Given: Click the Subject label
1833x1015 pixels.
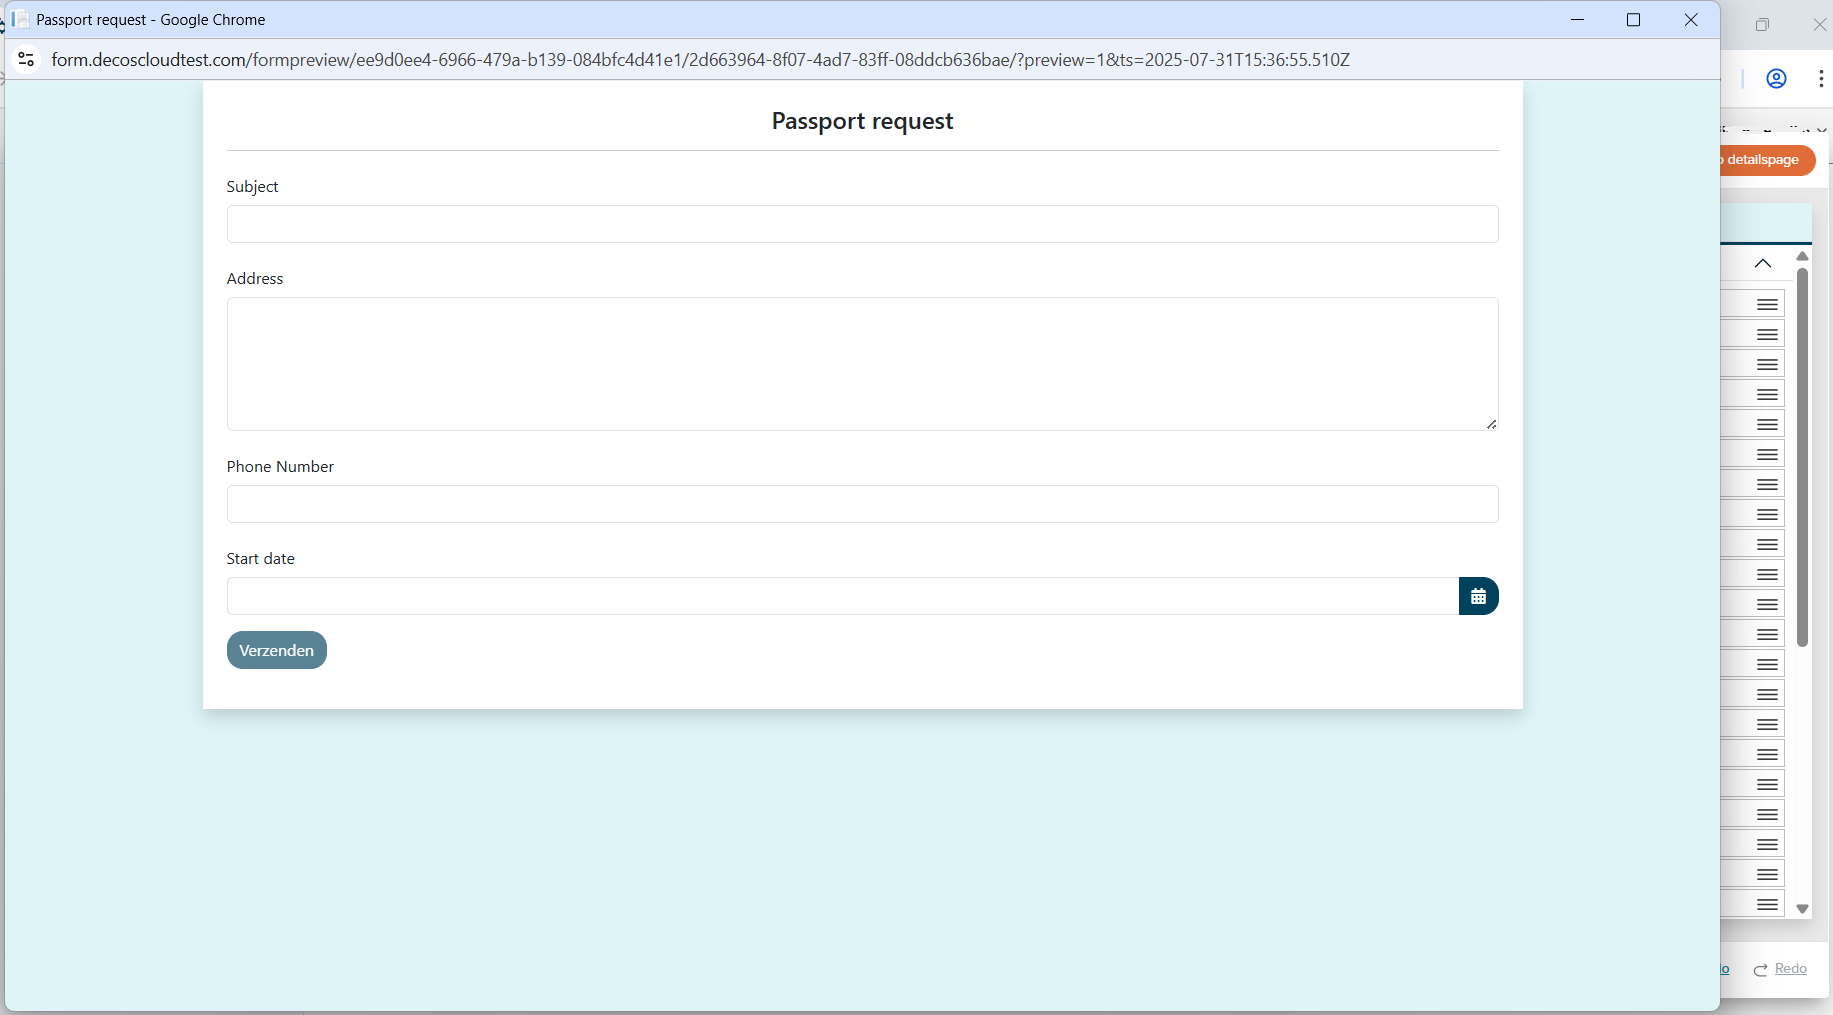Looking at the screenshot, I should pos(252,187).
